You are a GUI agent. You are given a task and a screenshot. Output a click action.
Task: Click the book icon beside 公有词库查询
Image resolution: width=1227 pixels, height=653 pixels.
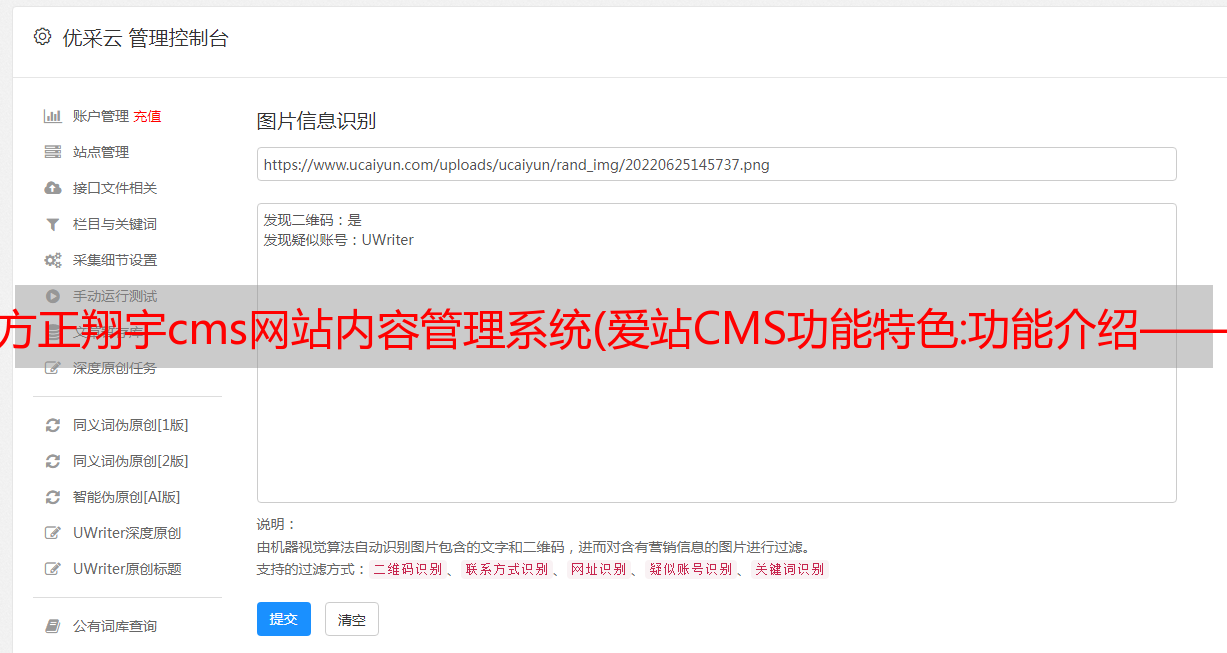pyautogui.click(x=53, y=626)
